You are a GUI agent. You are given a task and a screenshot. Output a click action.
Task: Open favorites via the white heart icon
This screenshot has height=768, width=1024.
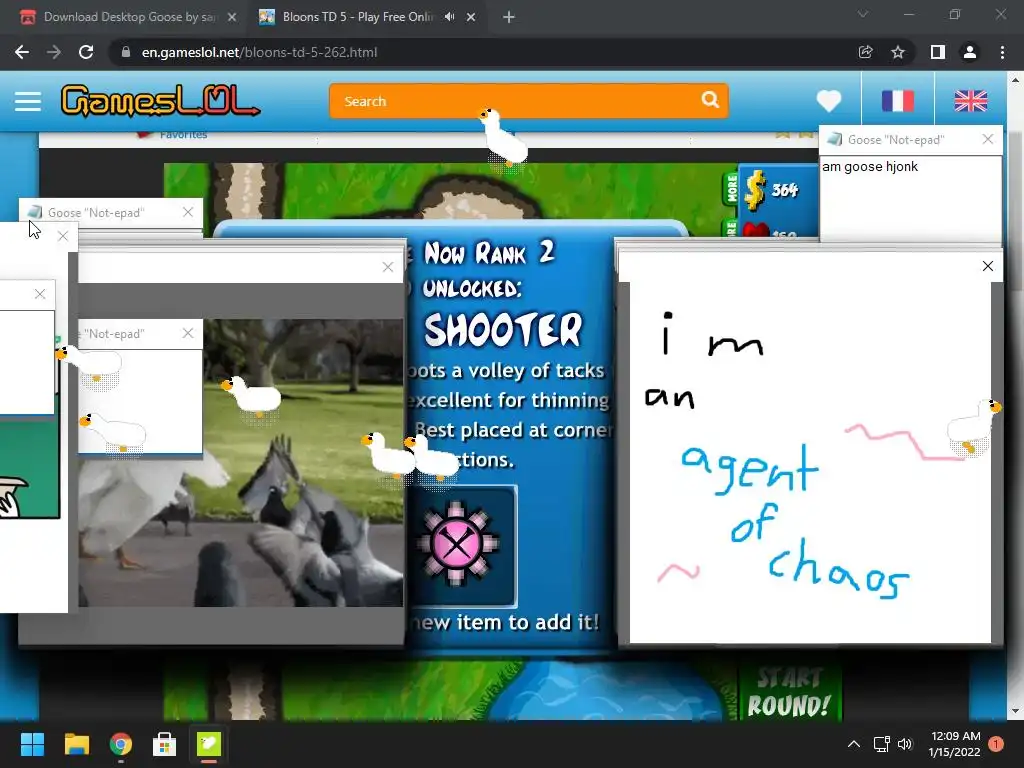pyautogui.click(x=829, y=101)
